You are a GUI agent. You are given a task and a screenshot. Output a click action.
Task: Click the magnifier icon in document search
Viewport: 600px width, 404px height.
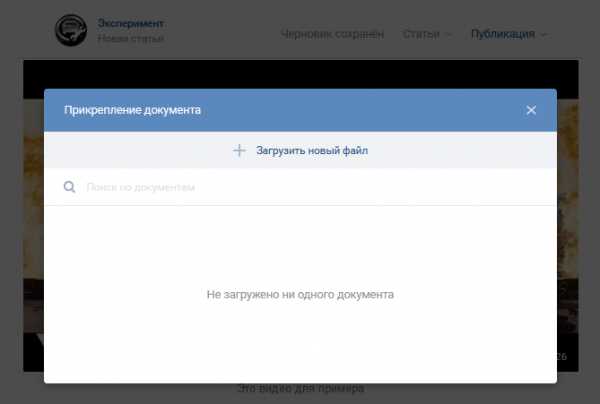(69, 187)
